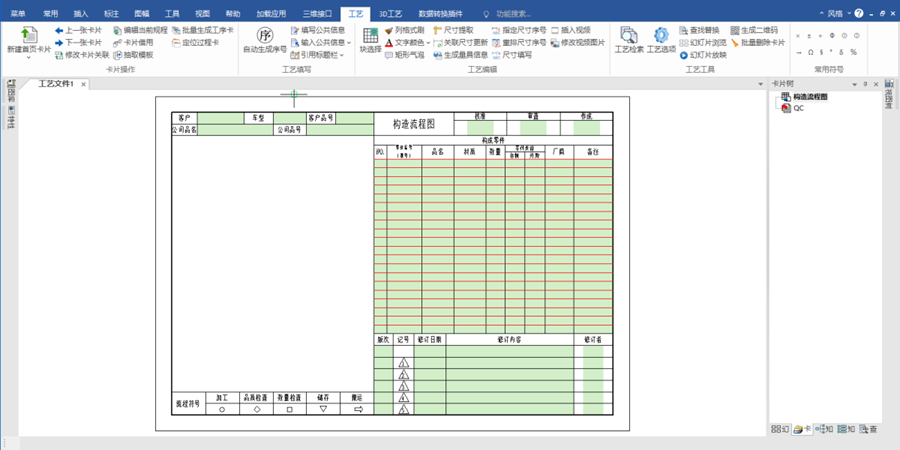Expand the 新建首页卡片 dropdown arrow

click(29, 58)
